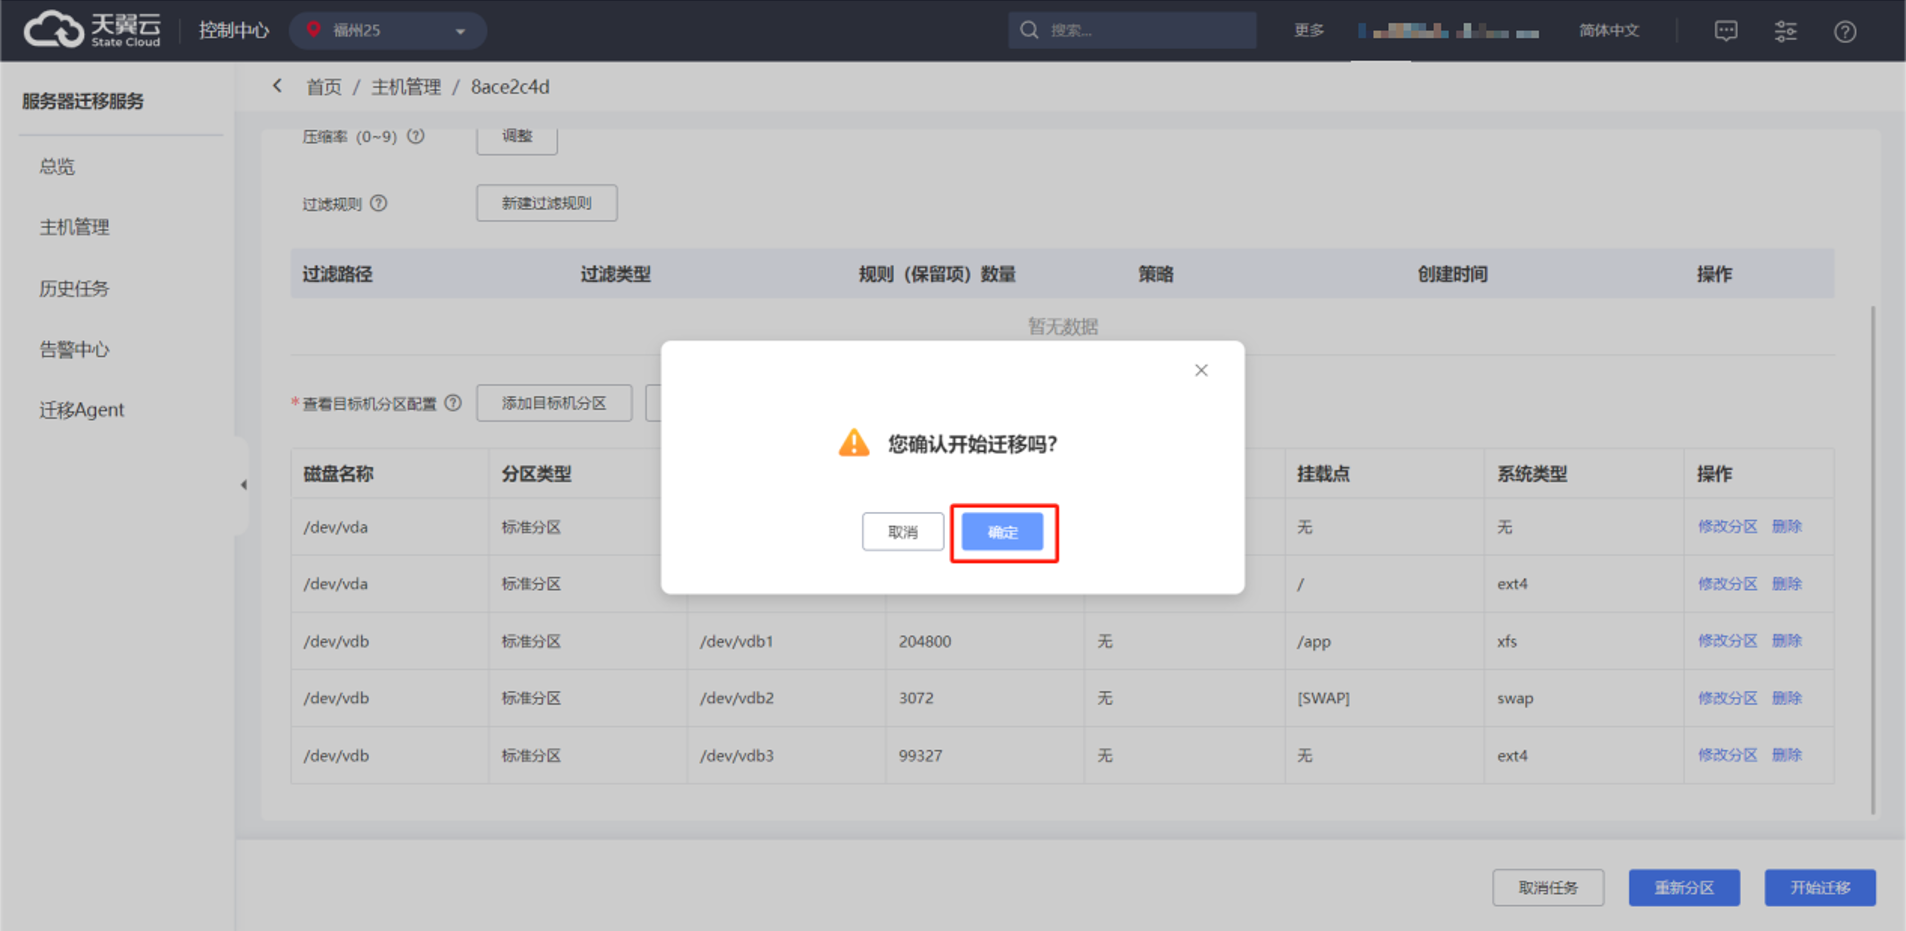Go to 主机管理 breadcrumb
The width and height of the screenshot is (1906, 931).
[406, 87]
